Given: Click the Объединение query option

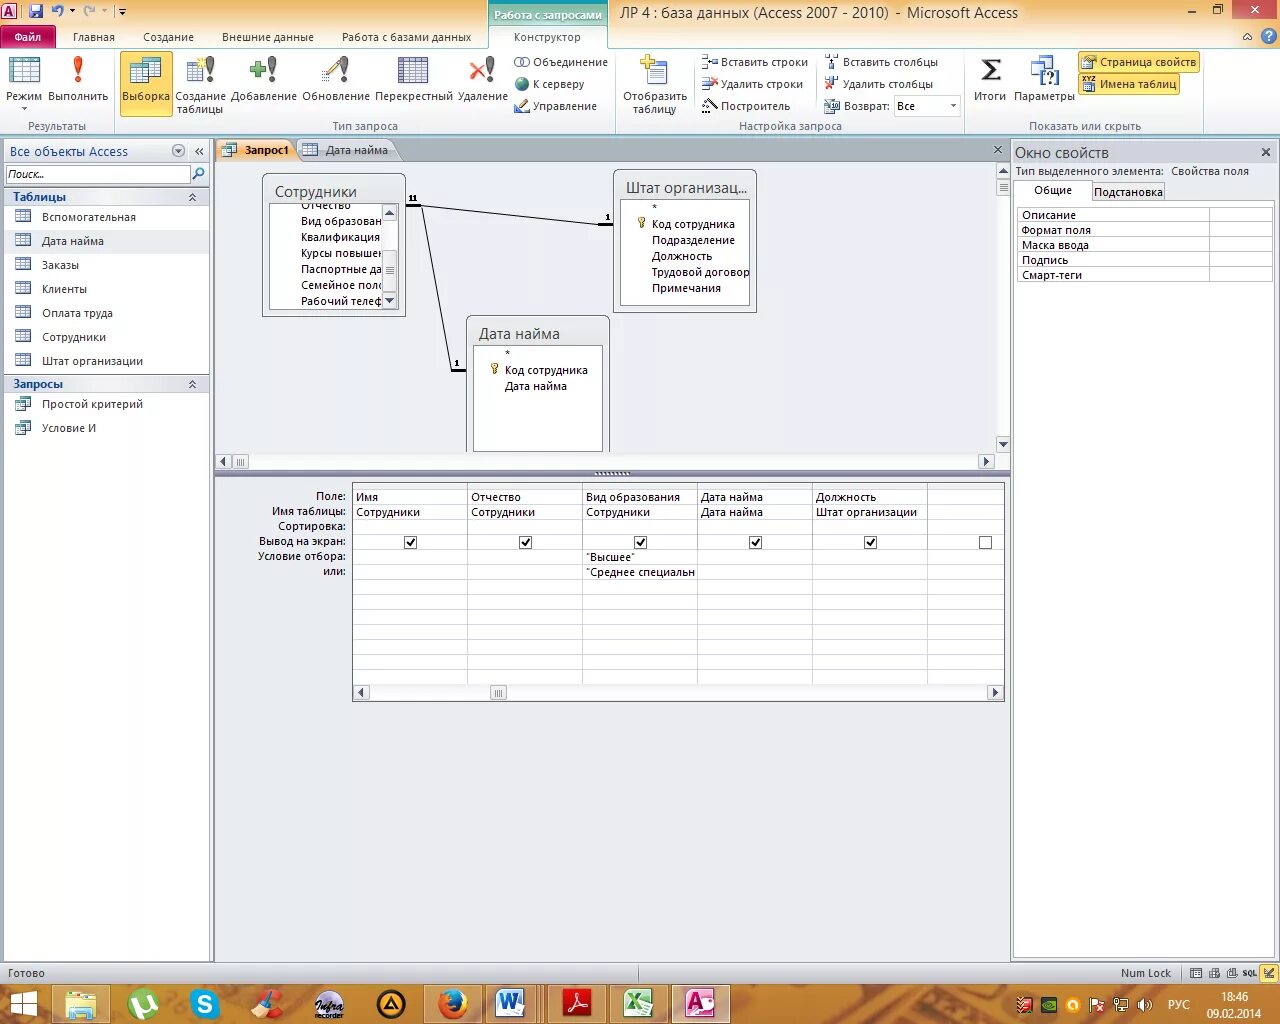Looking at the screenshot, I should click(561, 62).
